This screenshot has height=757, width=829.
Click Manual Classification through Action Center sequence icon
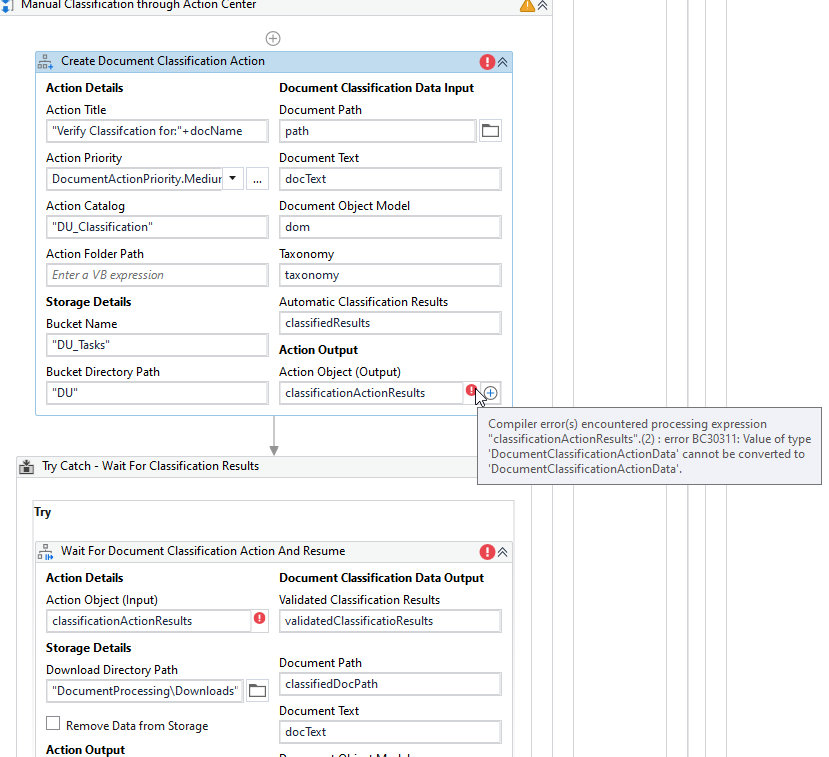[7, 6]
